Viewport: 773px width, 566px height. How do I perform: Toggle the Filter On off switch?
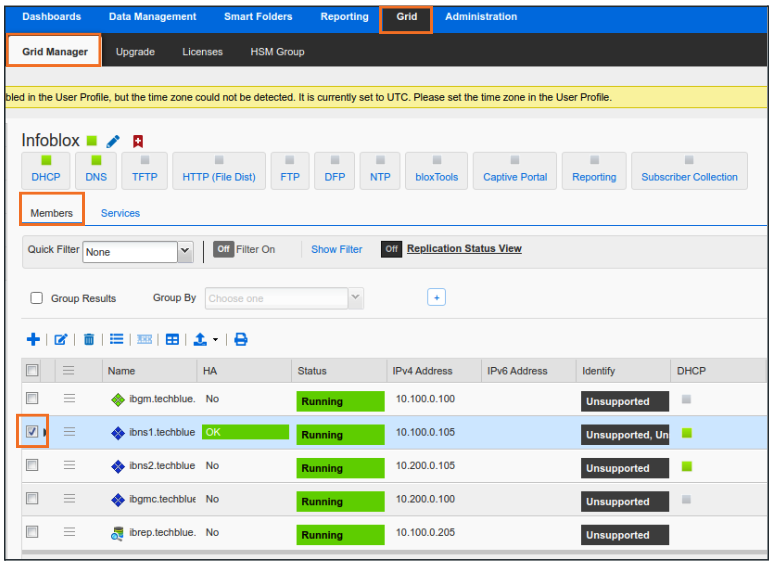[x=223, y=249]
